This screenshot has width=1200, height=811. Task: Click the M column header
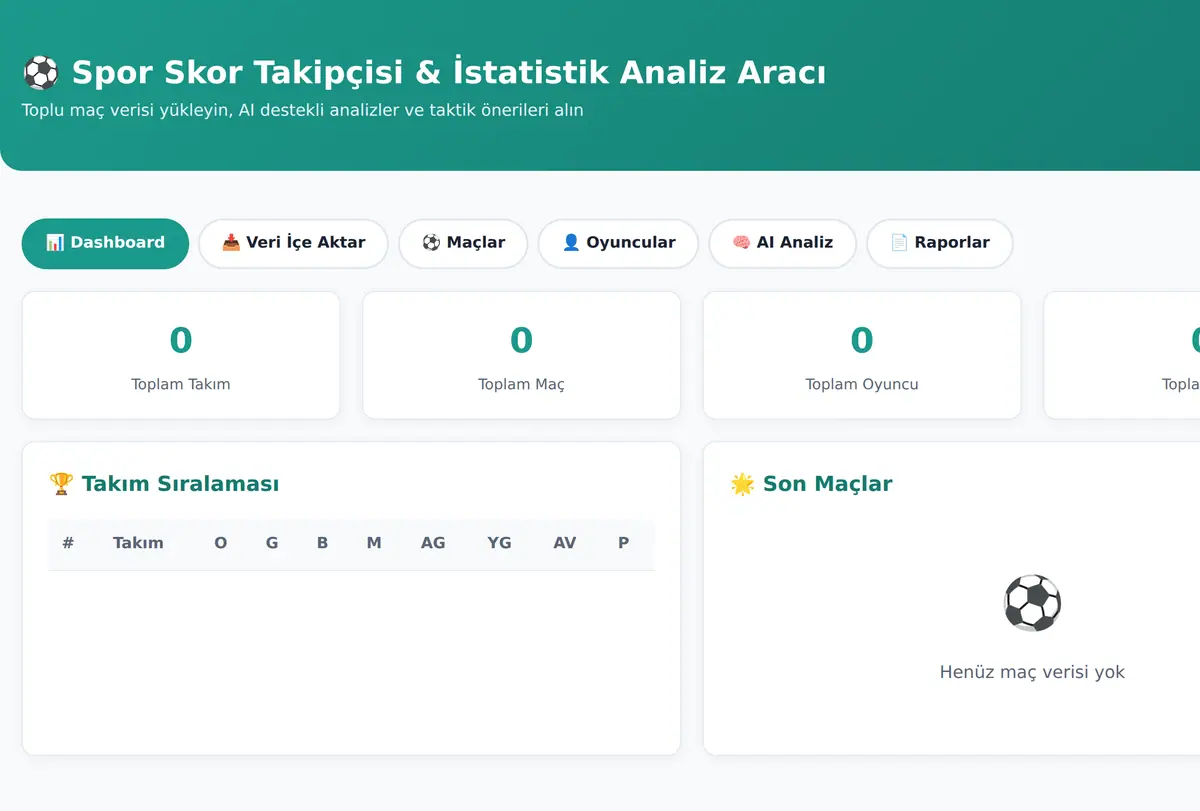point(374,543)
